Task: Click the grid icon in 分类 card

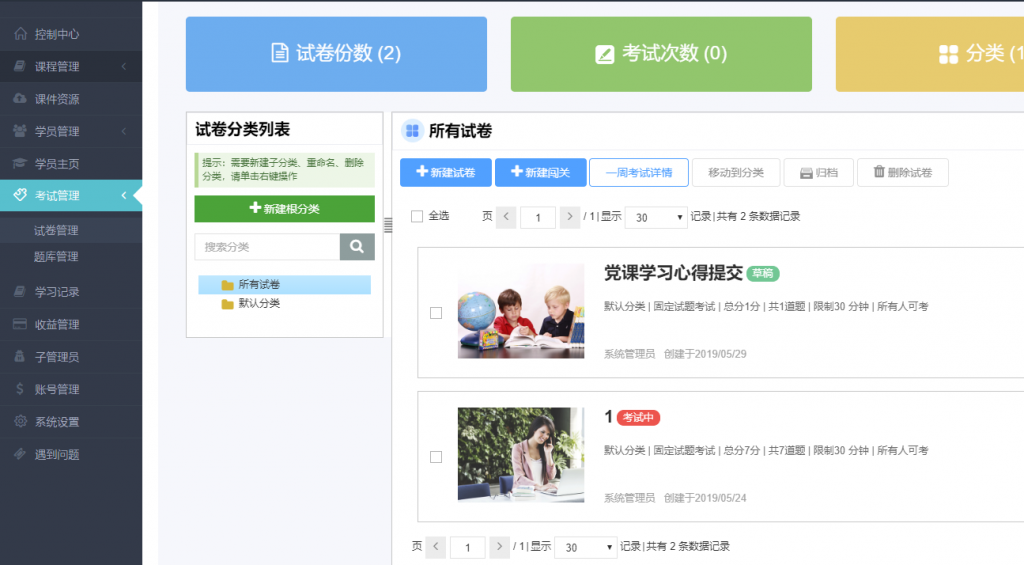Action: tap(948, 54)
